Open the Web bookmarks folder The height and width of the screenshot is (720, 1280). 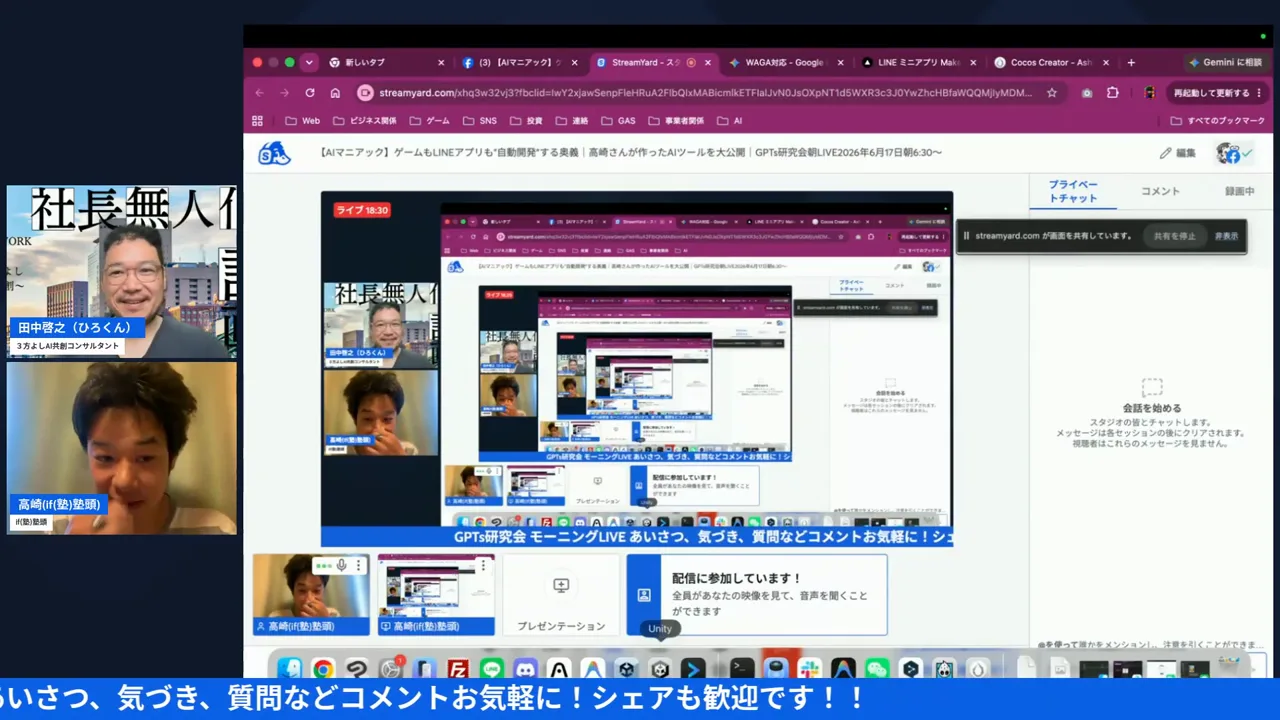[303, 120]
